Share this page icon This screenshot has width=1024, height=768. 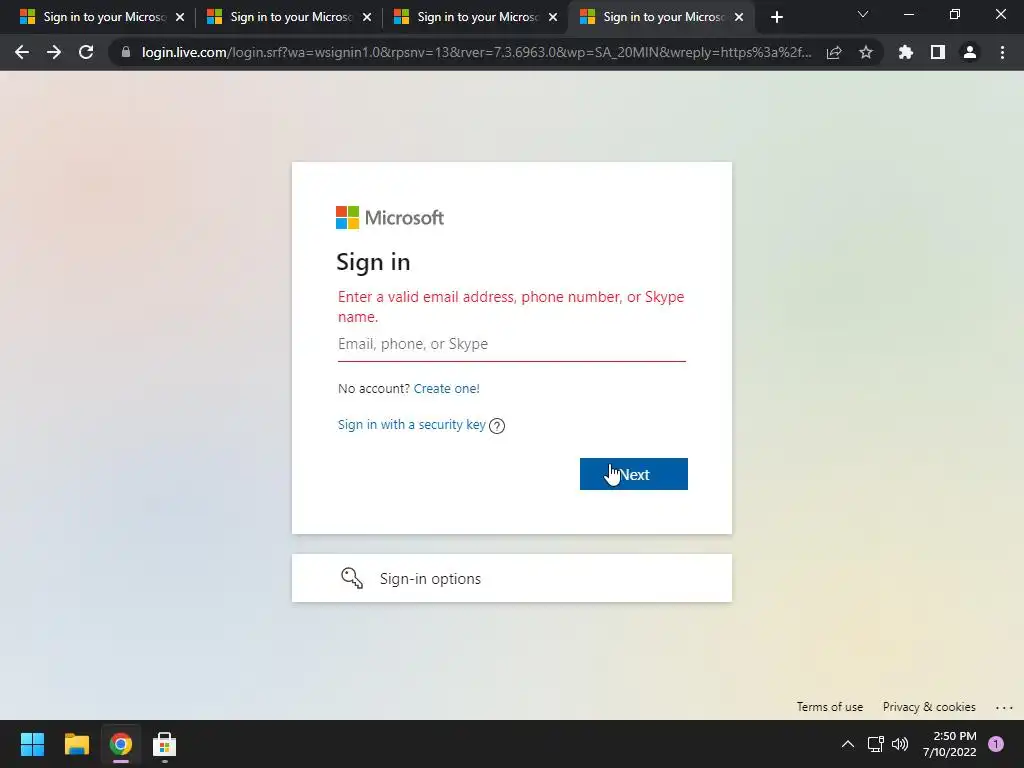coord(834,52)
